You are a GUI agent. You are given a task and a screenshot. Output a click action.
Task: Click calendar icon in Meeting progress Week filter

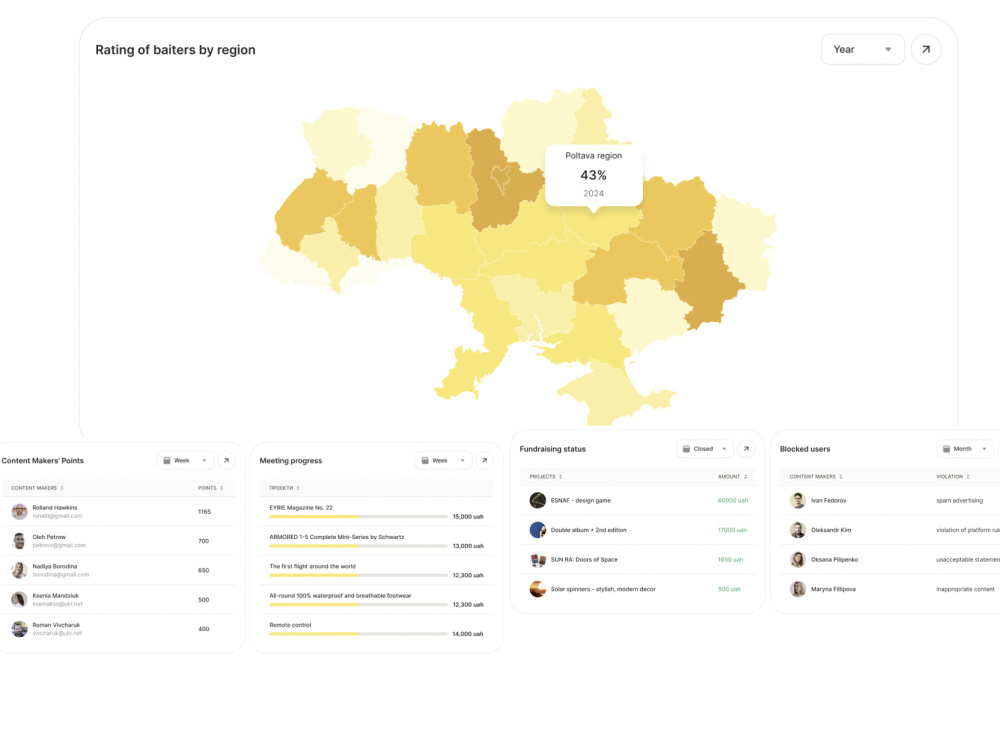pyautogui.click(x=425, y=460)
